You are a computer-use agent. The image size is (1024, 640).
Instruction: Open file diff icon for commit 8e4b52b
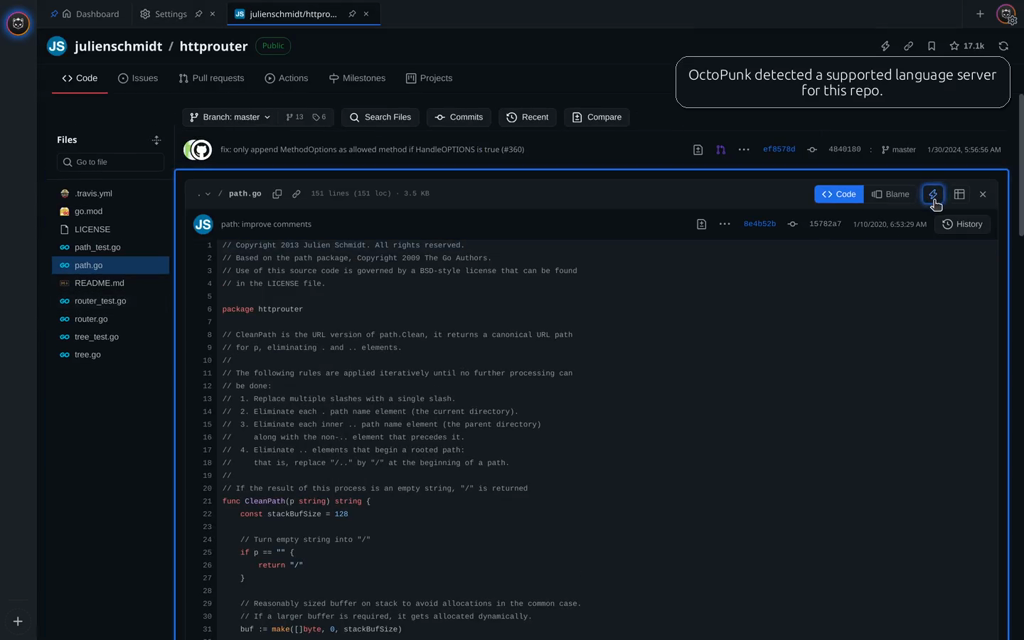click(701, 224)
